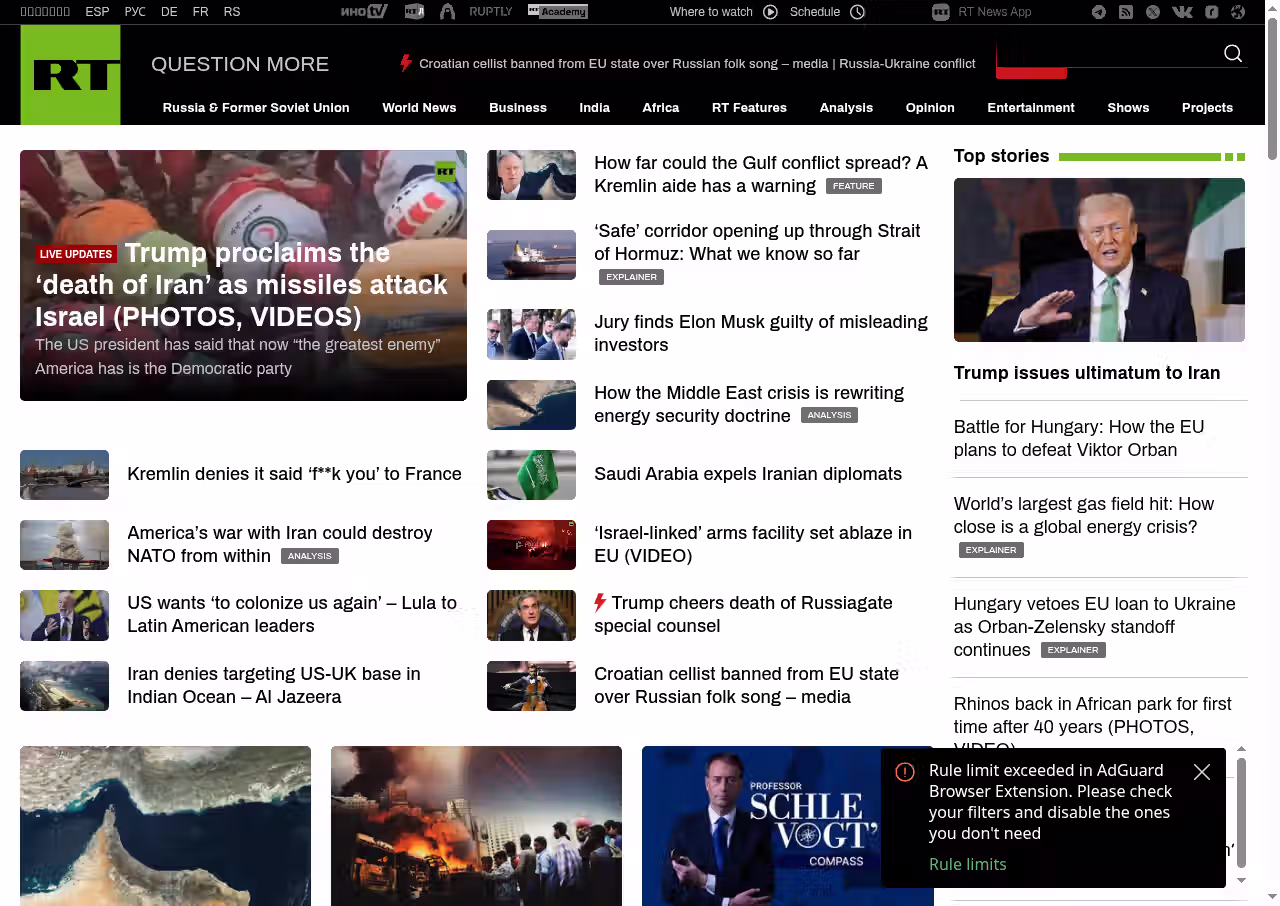Dismiss the AdGuard rule limit notification
This screenshot has width=1280, height=906.
tap(1201, 772)
